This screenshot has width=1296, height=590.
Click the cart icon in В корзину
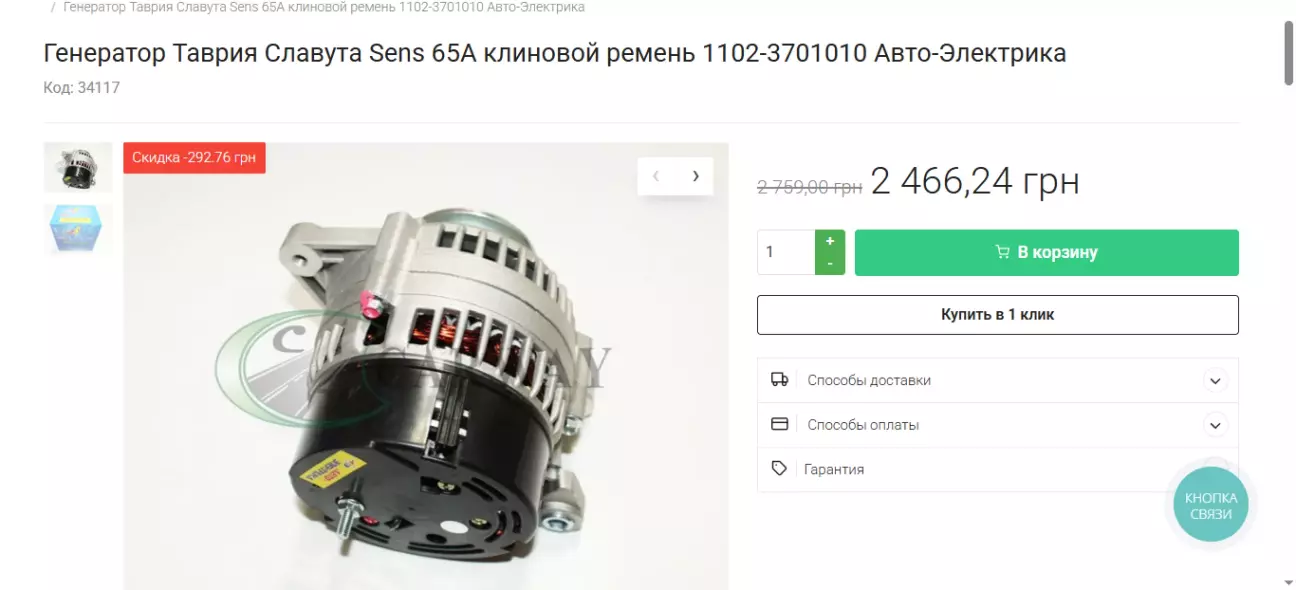[x=1002, y=252]
